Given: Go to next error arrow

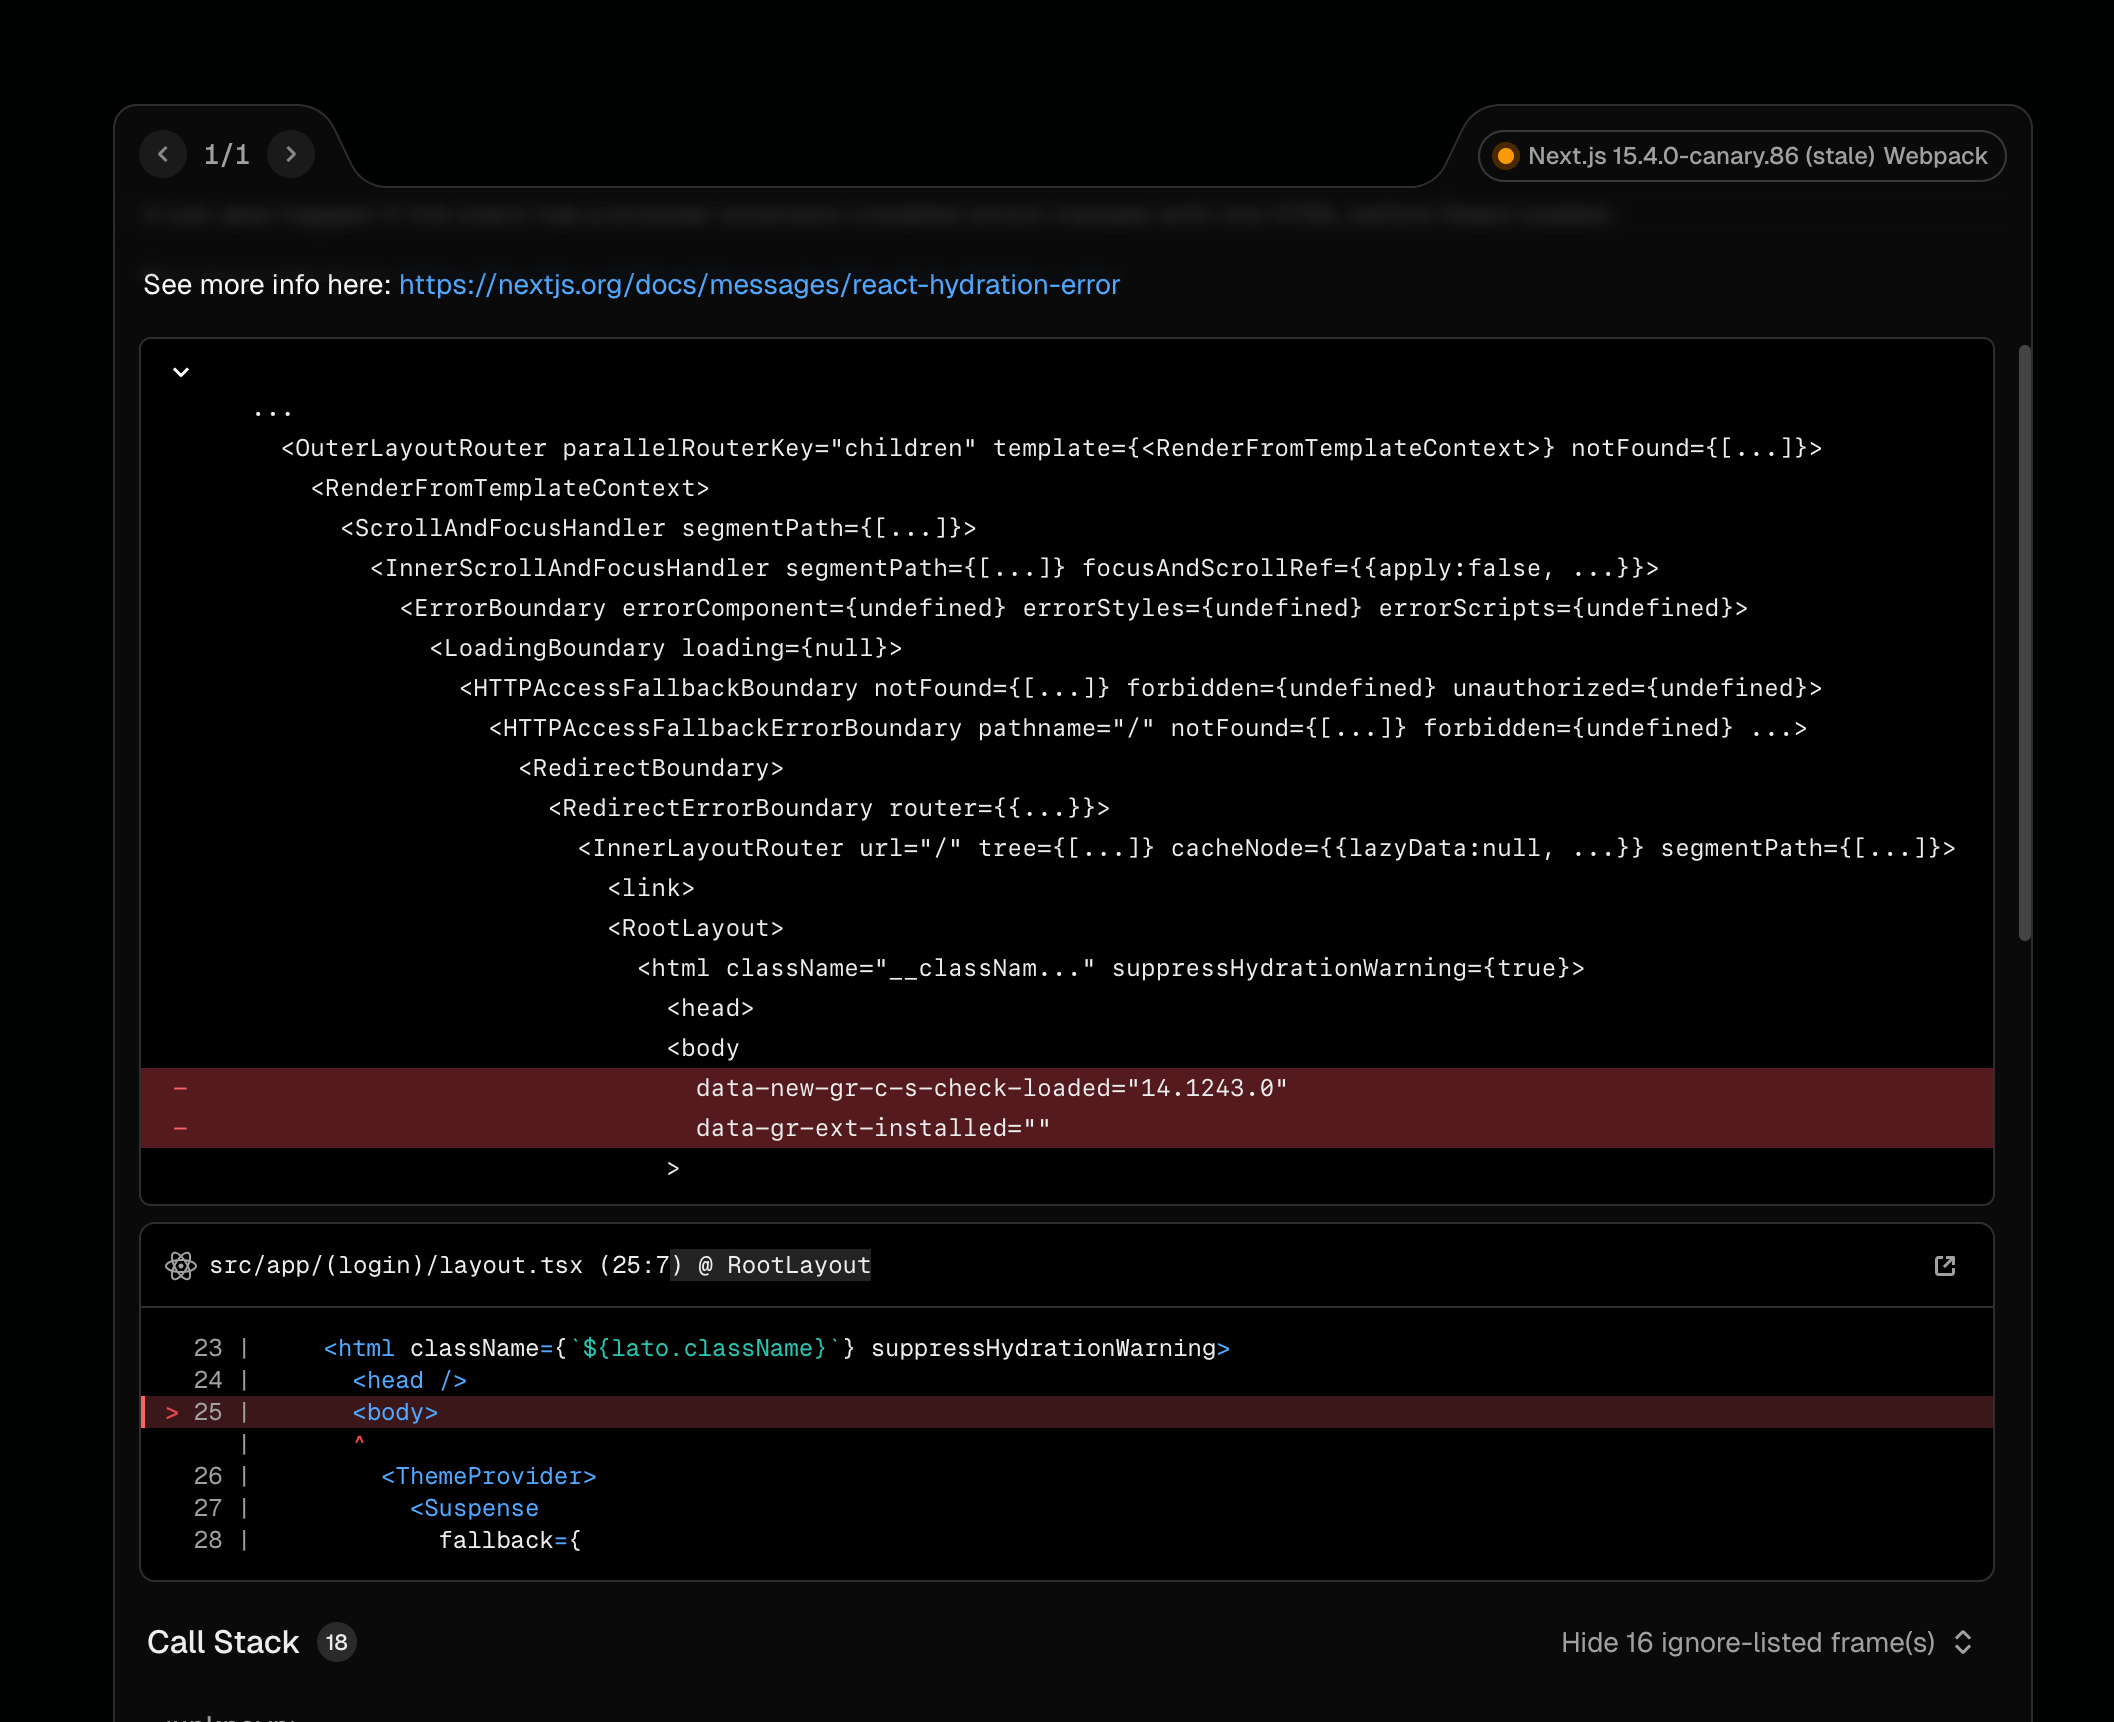Looking at the screenshot, I should (291, 154).
